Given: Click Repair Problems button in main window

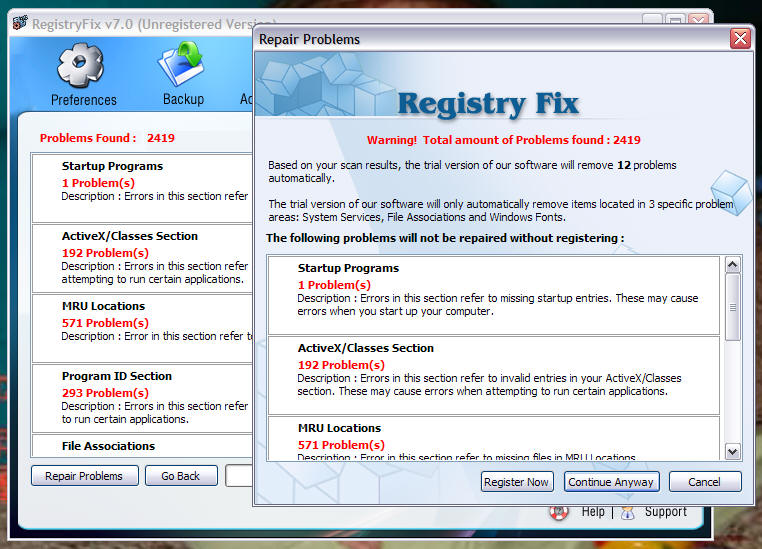Looking at the screenshot, I should coord(85,476).
